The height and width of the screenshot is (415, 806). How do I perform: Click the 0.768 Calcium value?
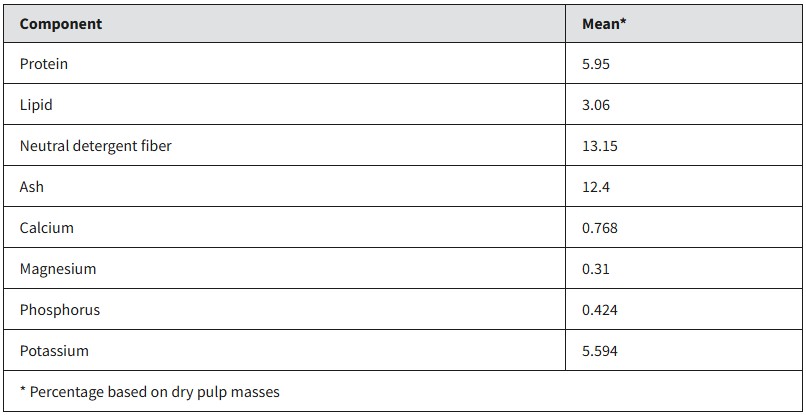(600, 228)
